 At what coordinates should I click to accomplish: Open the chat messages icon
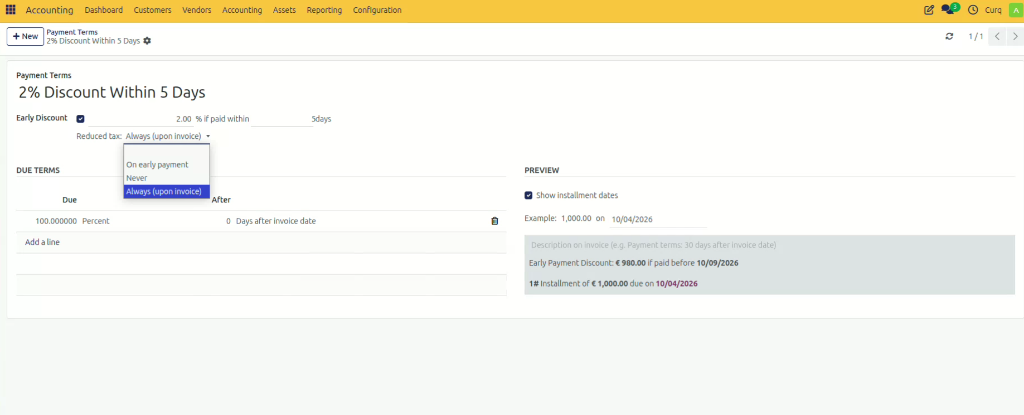pos(950,9)
